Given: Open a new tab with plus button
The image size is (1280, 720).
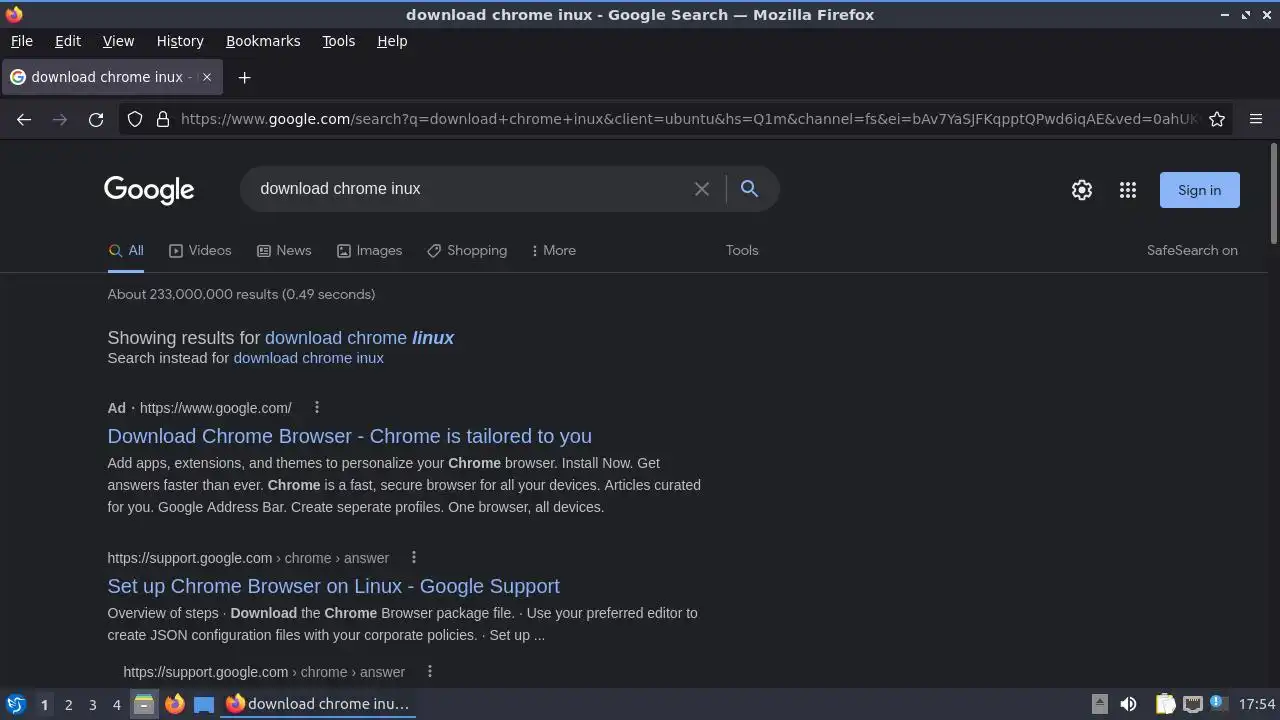Looking at the screenshot, I should (244, 77).
